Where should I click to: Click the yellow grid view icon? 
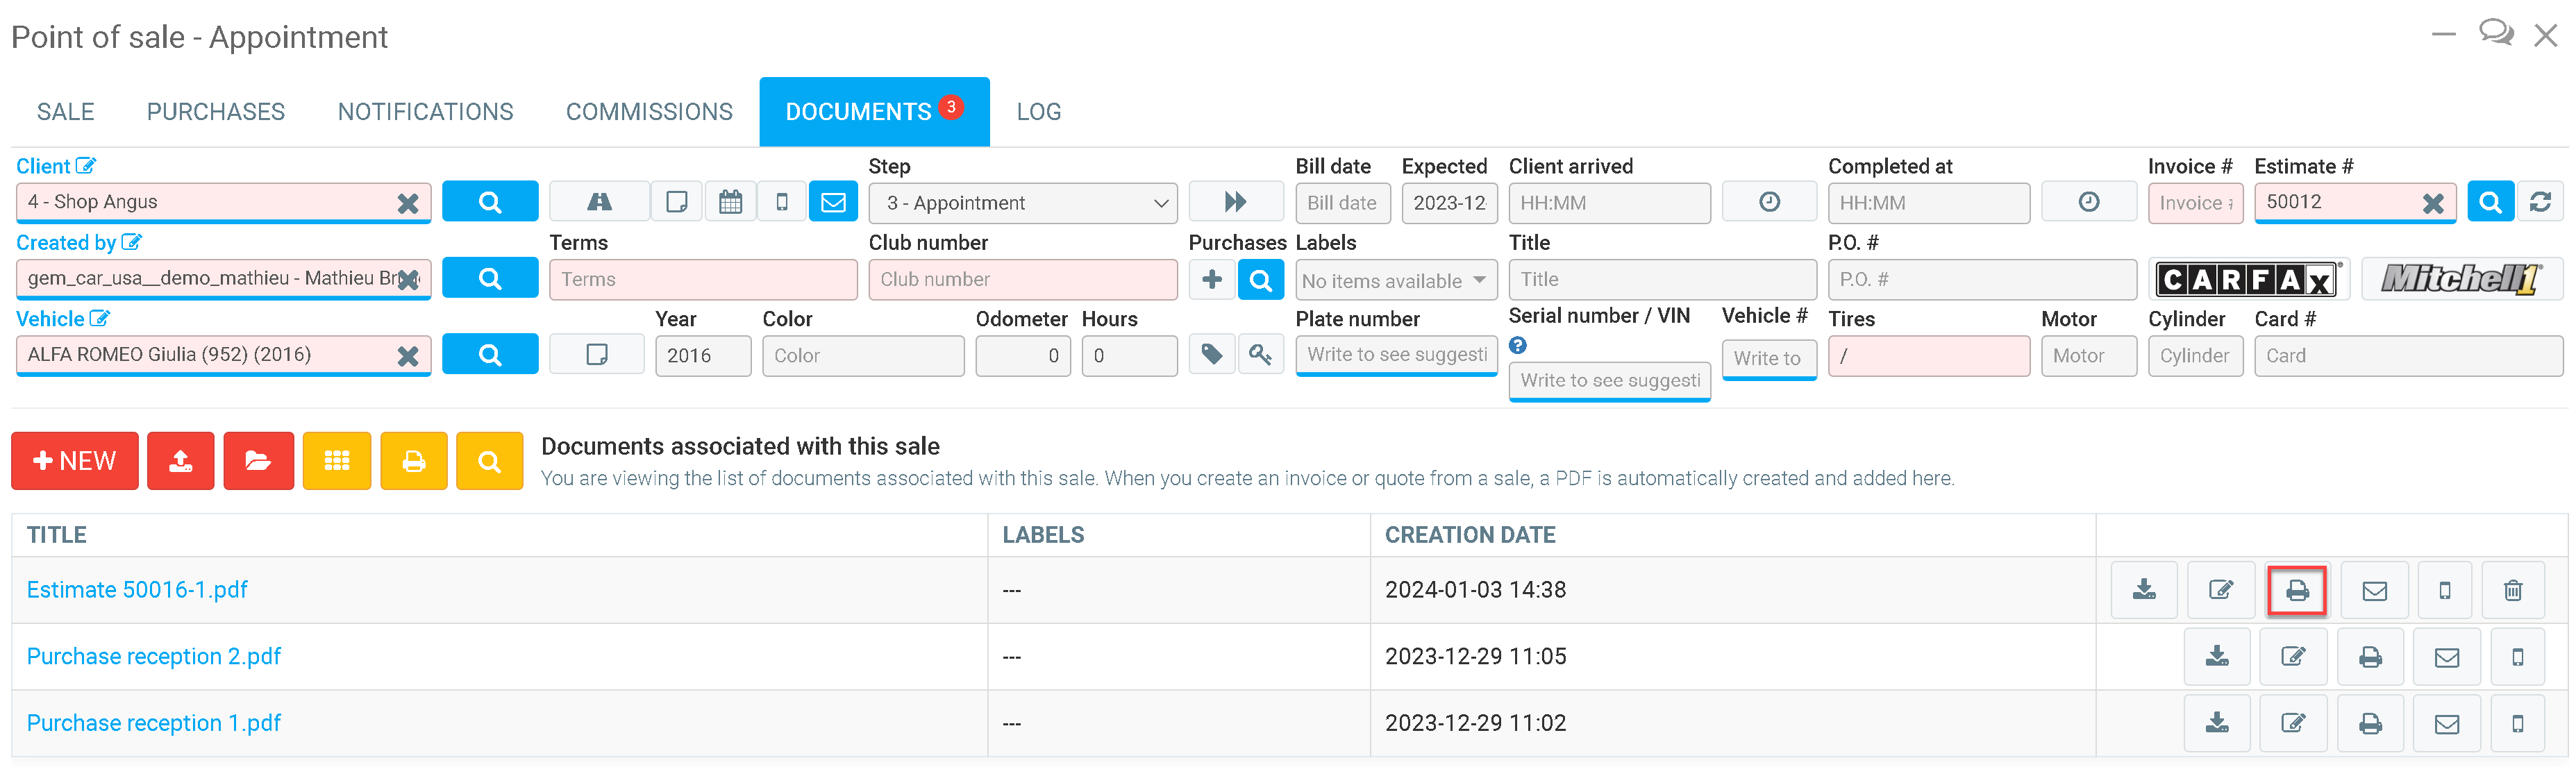click(x=337, y=461)
